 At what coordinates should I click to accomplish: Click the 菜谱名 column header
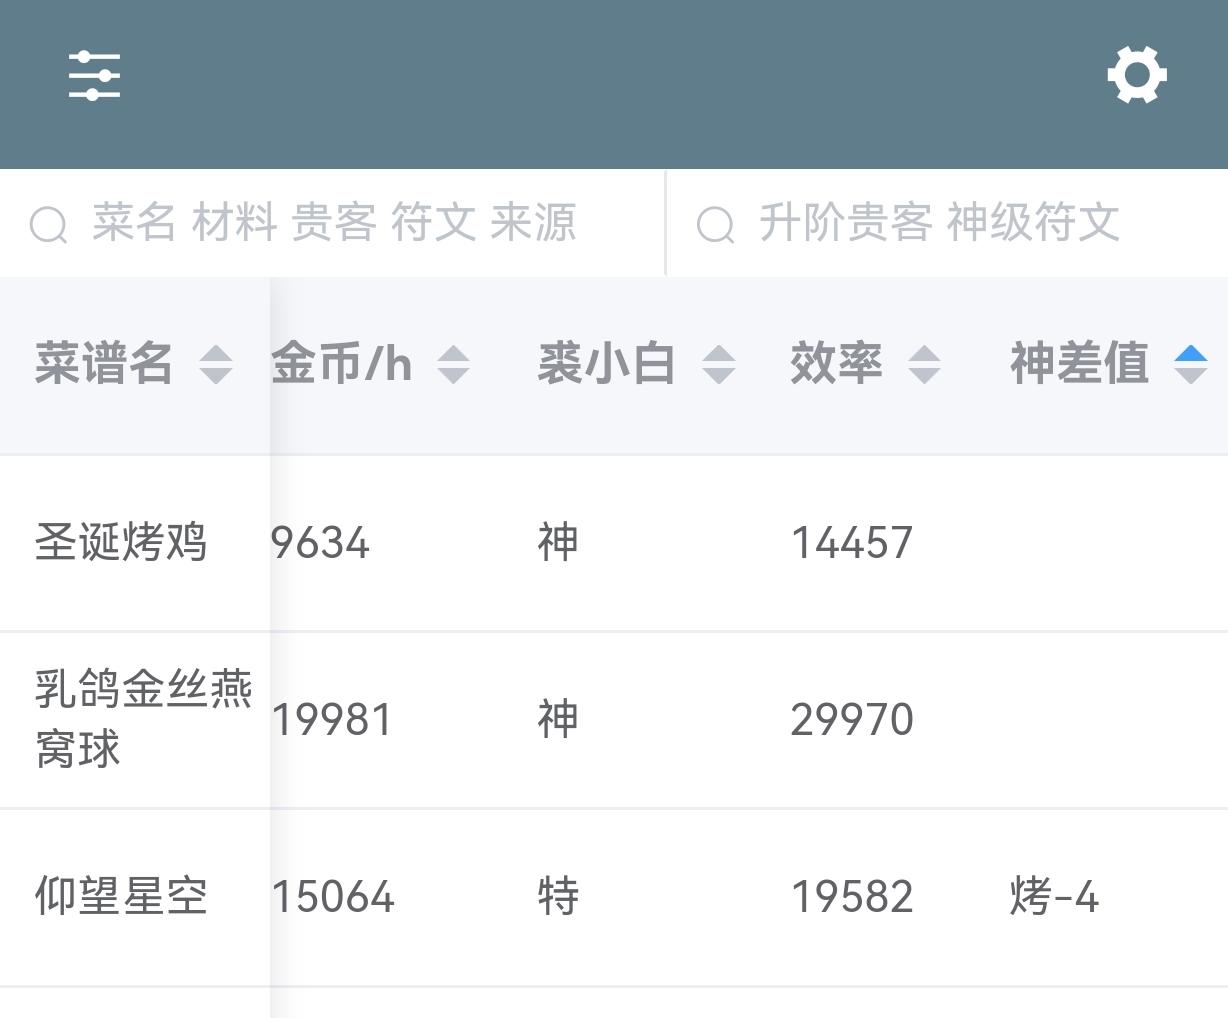tap(134, 364)
